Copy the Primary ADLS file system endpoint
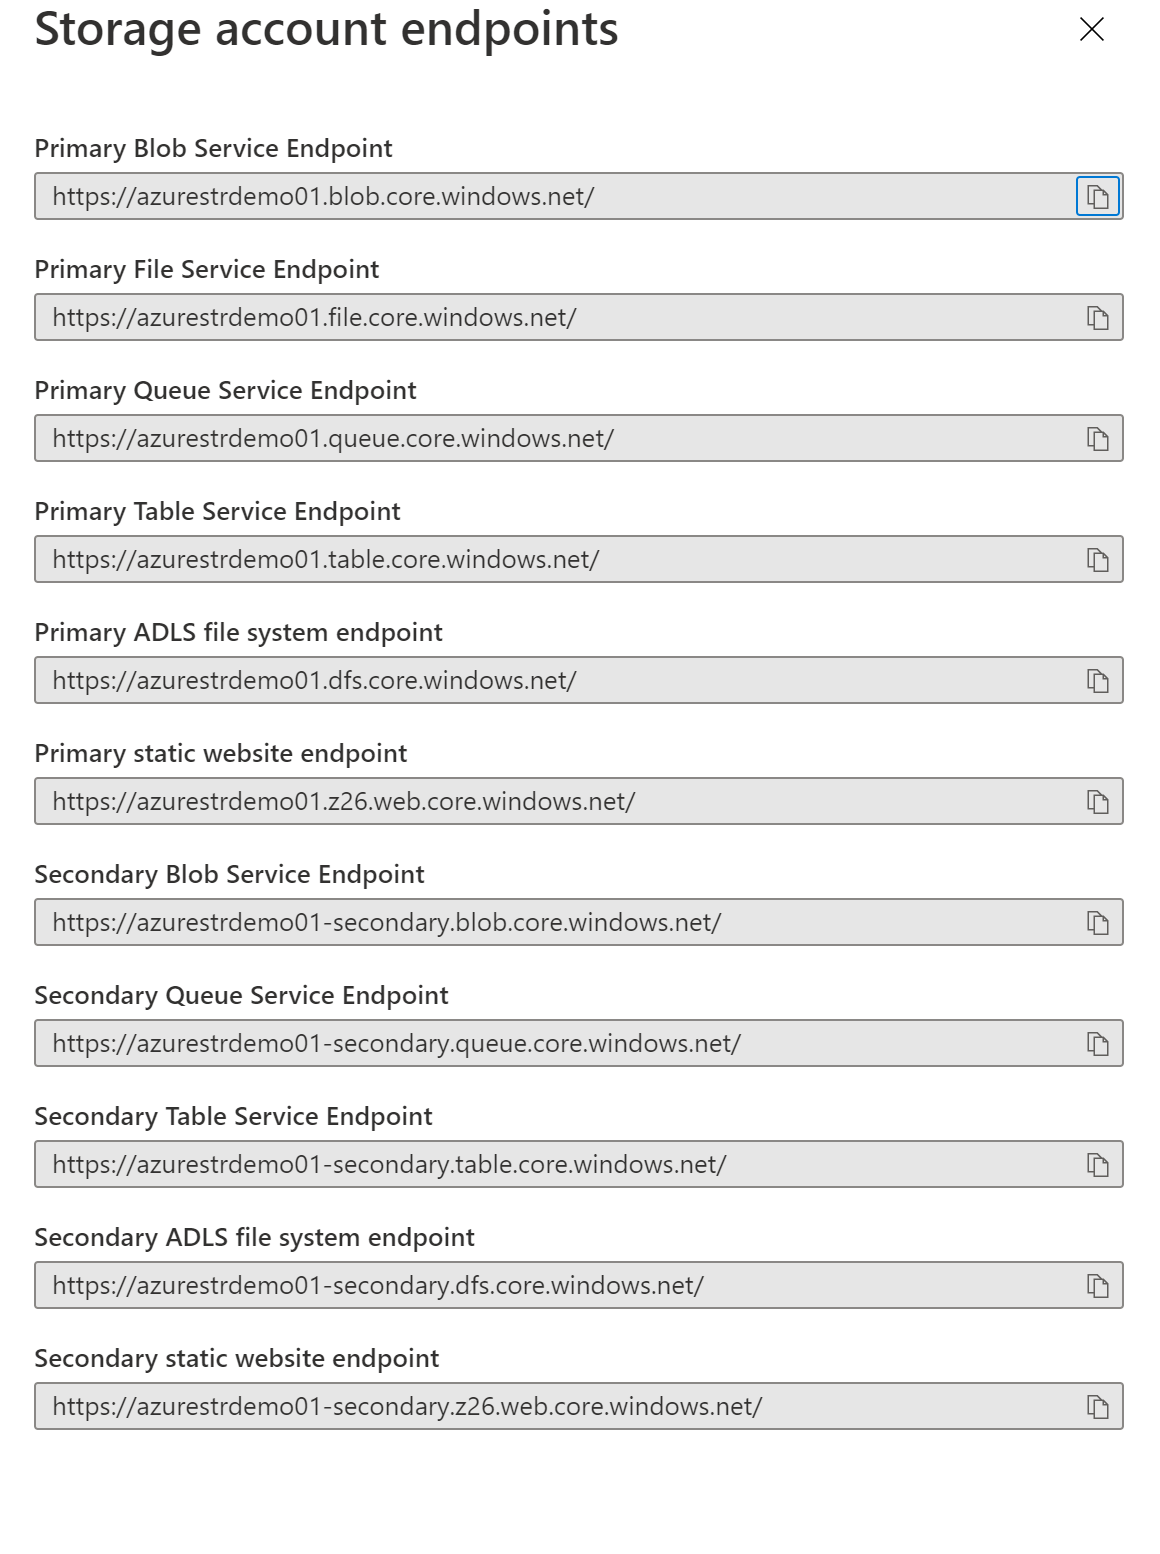Screen dimensions: 1160x1554 (1096, 681)
